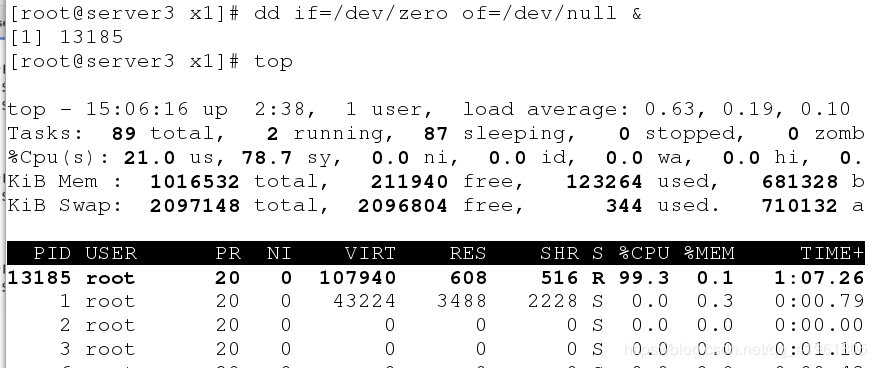The image size is (877, 368).
Task: Click the USER column header
Action: pyautogui.click(x=111, y=253)
